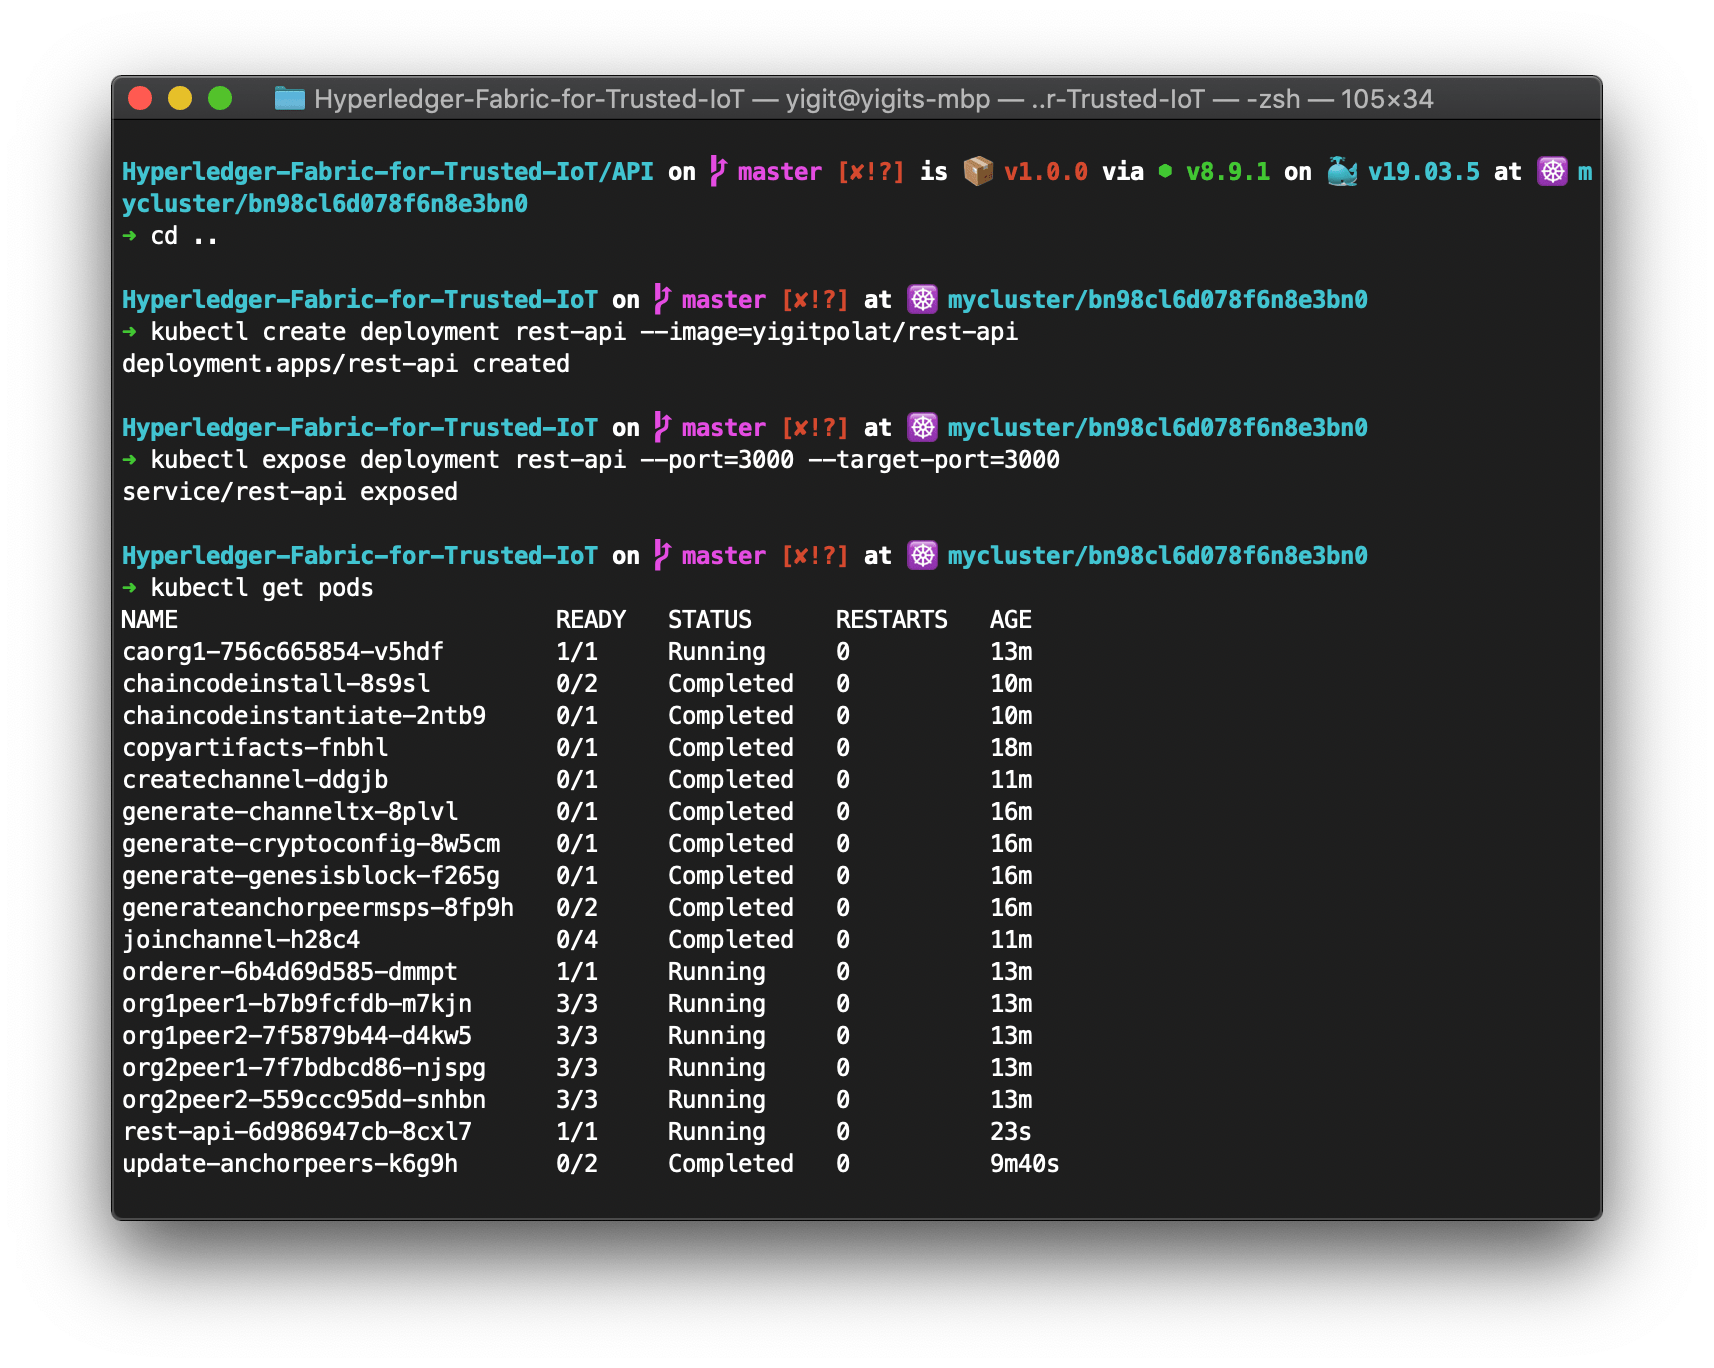Viewport: 1714px width, 1368px height.
Task: Click the green prompt arrow before 'cd ..'
Action: [129, 236]
